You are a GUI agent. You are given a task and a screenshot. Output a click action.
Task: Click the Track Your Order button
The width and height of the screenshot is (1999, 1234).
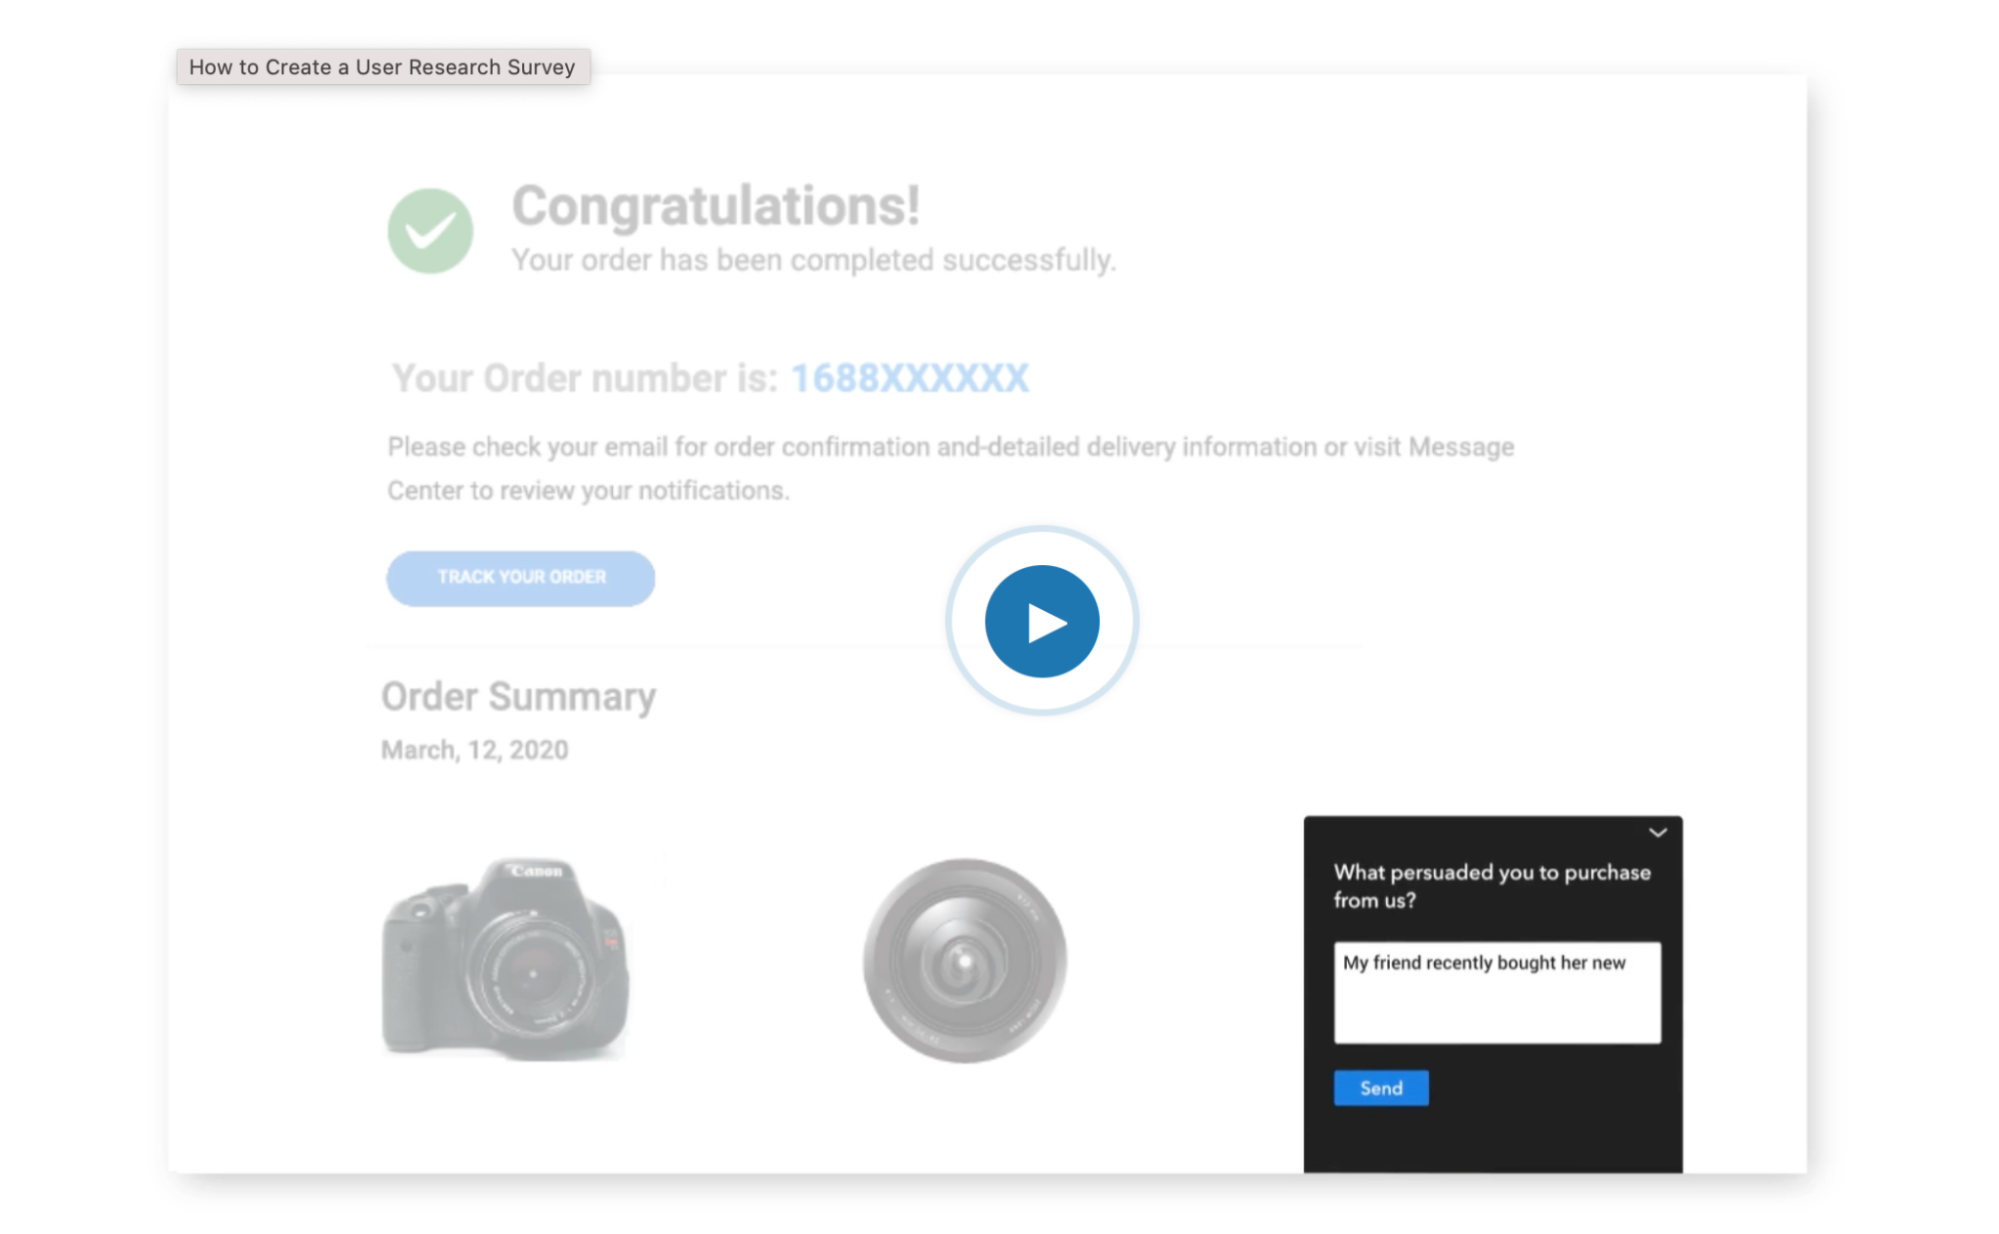point(519,577)
